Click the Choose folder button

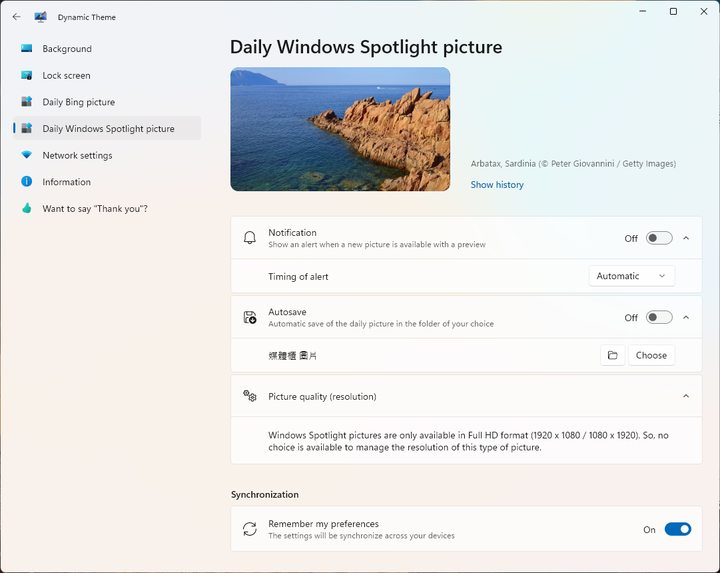pos(651,355)
